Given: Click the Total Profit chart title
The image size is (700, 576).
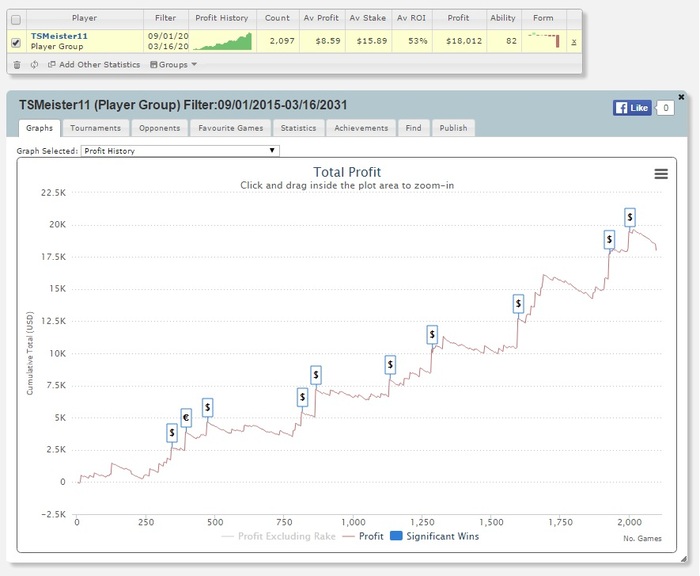Looking at the screenshot, I should click(x=347, y=172).
